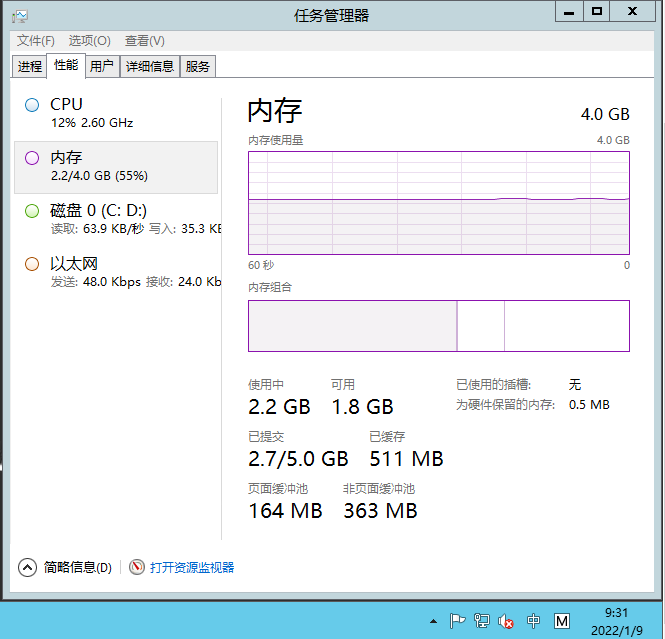Click the blue CPU circle icon
This screenshot has width=665, height=639.
pos(32,105)
